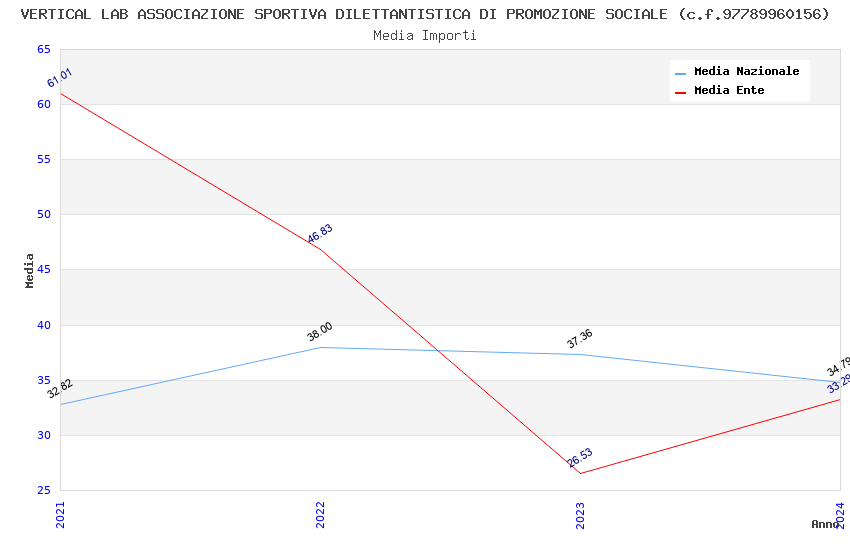The height and width of the screenshot is (550, 850).
Task: Pick the 26.53 data point label
Action: (580, 458)
